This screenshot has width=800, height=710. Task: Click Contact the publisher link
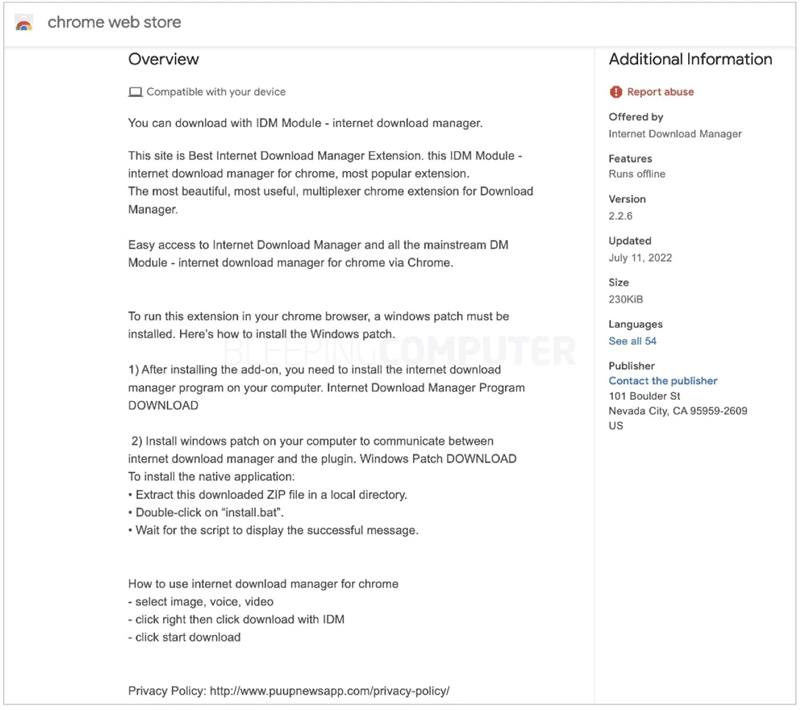(x=662, y=381)
